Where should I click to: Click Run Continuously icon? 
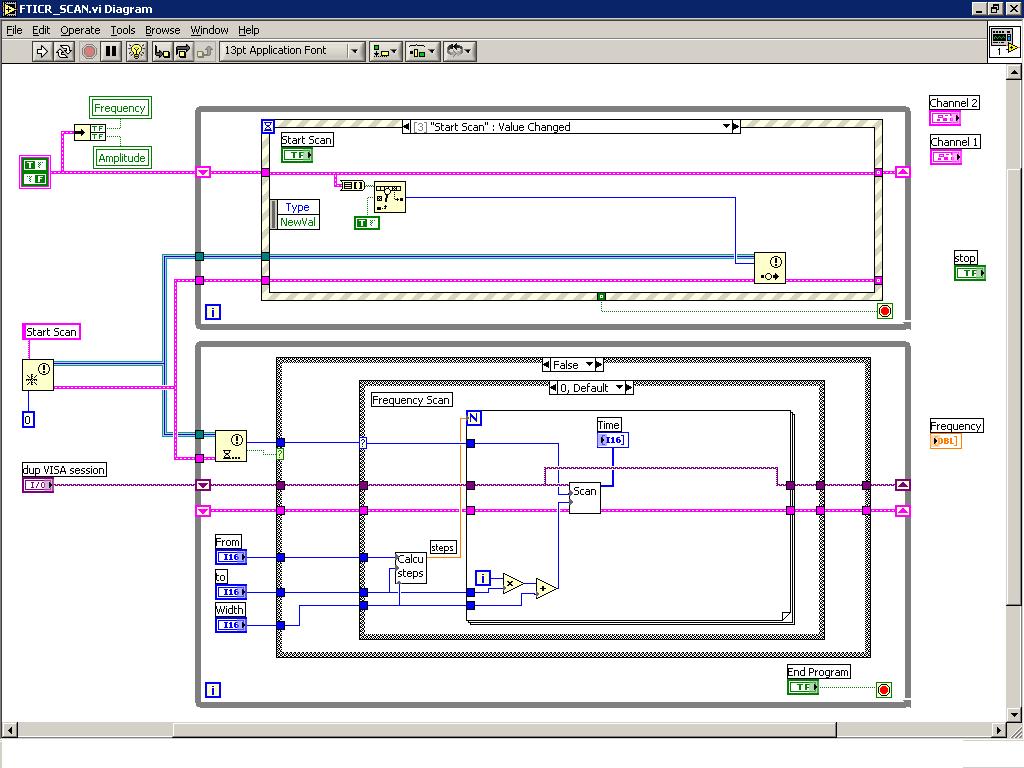click(x=65, y=51)
